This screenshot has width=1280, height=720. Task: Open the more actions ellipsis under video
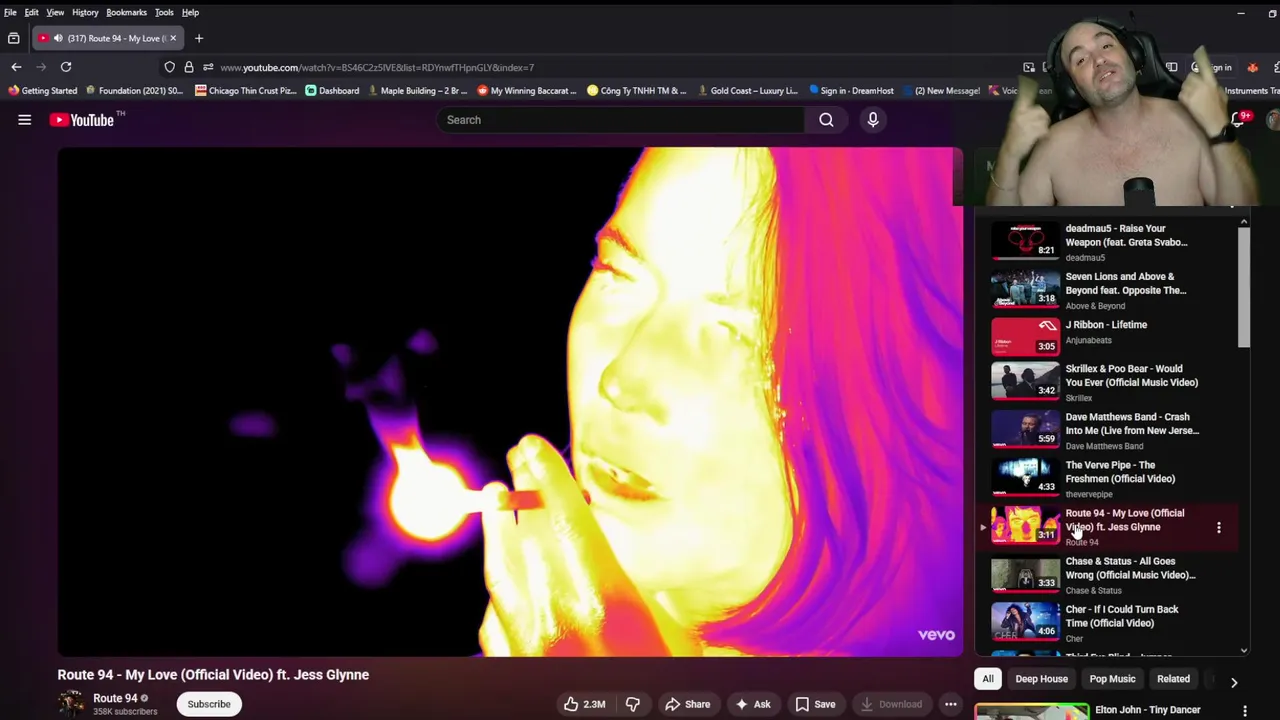pyautogui.click(x=951, y=704)
